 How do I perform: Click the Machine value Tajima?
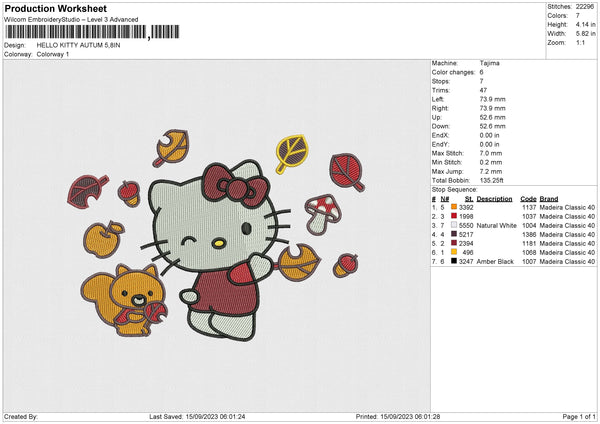pos(489,63)
